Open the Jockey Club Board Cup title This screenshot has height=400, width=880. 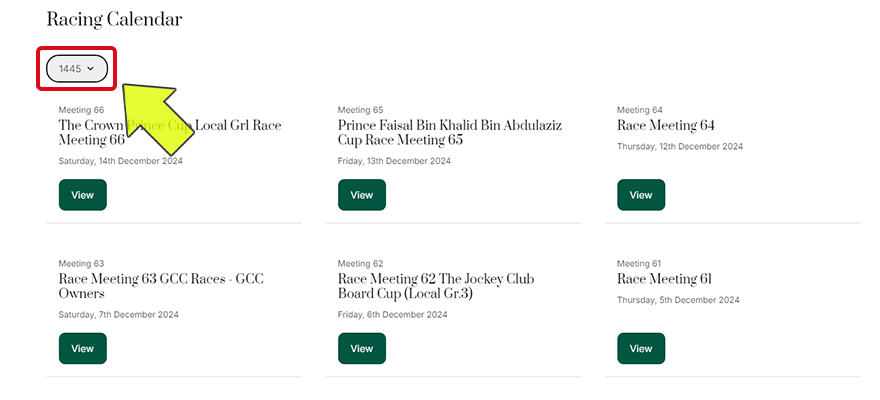(x=435, y=286)
